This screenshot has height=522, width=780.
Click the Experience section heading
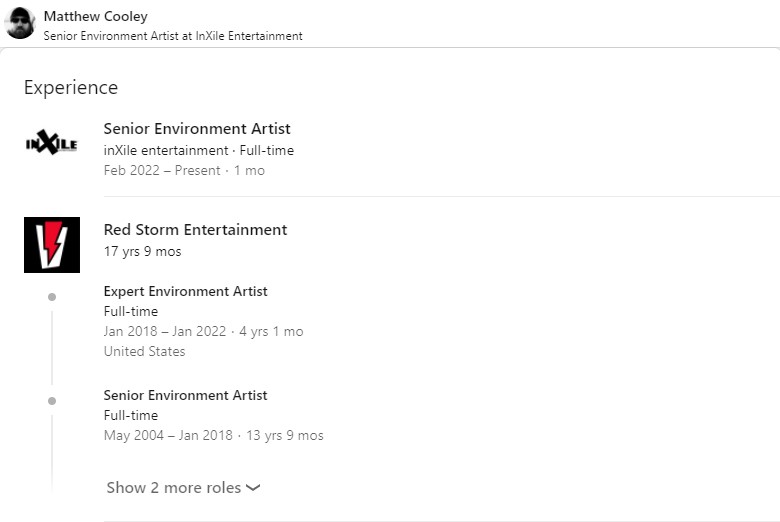coord(71,88)
